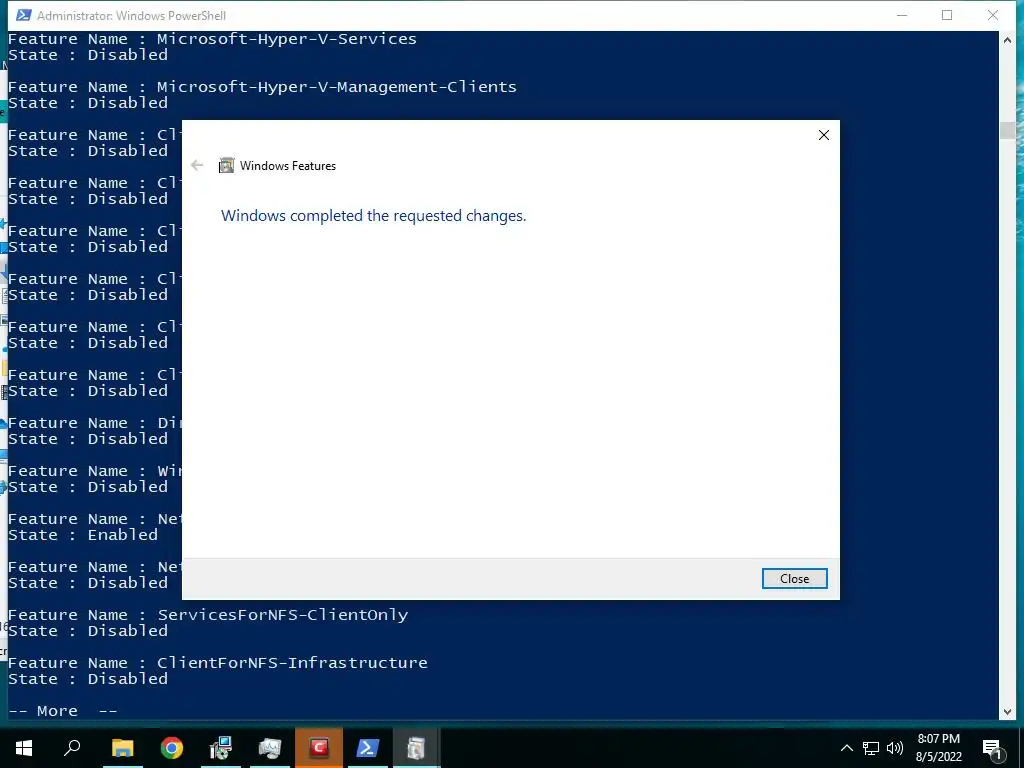Click the X at the top of Windows Features dialog

click(824, 135)
